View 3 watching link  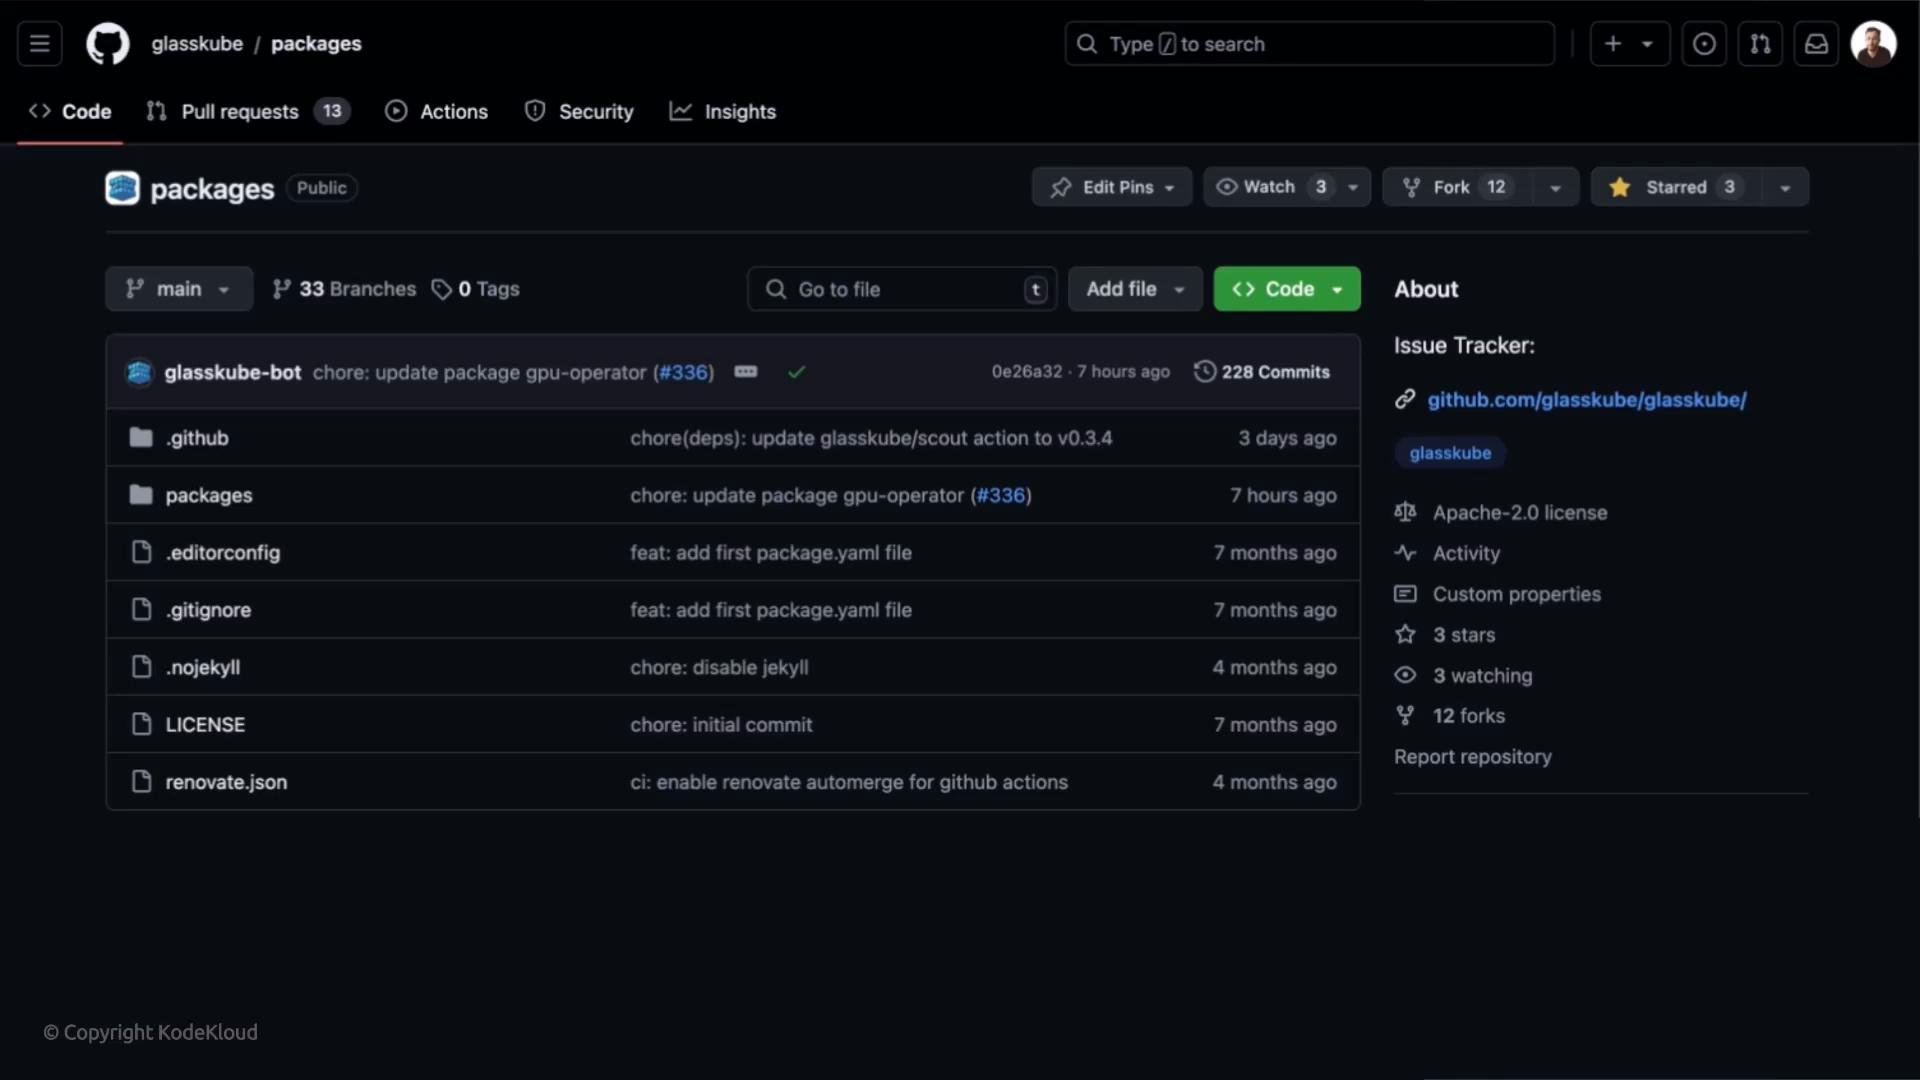pos(1482,676)
